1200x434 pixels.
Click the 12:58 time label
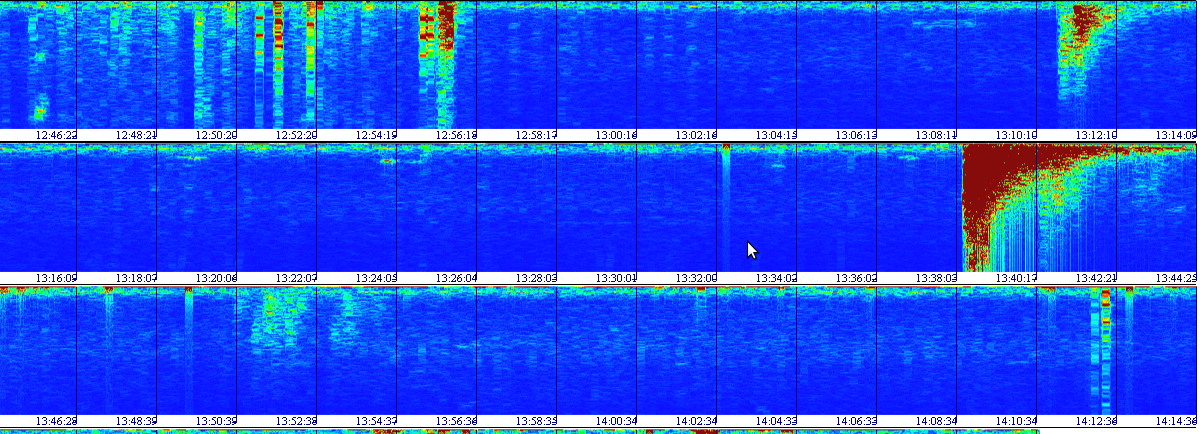click(x=536, y=134)
